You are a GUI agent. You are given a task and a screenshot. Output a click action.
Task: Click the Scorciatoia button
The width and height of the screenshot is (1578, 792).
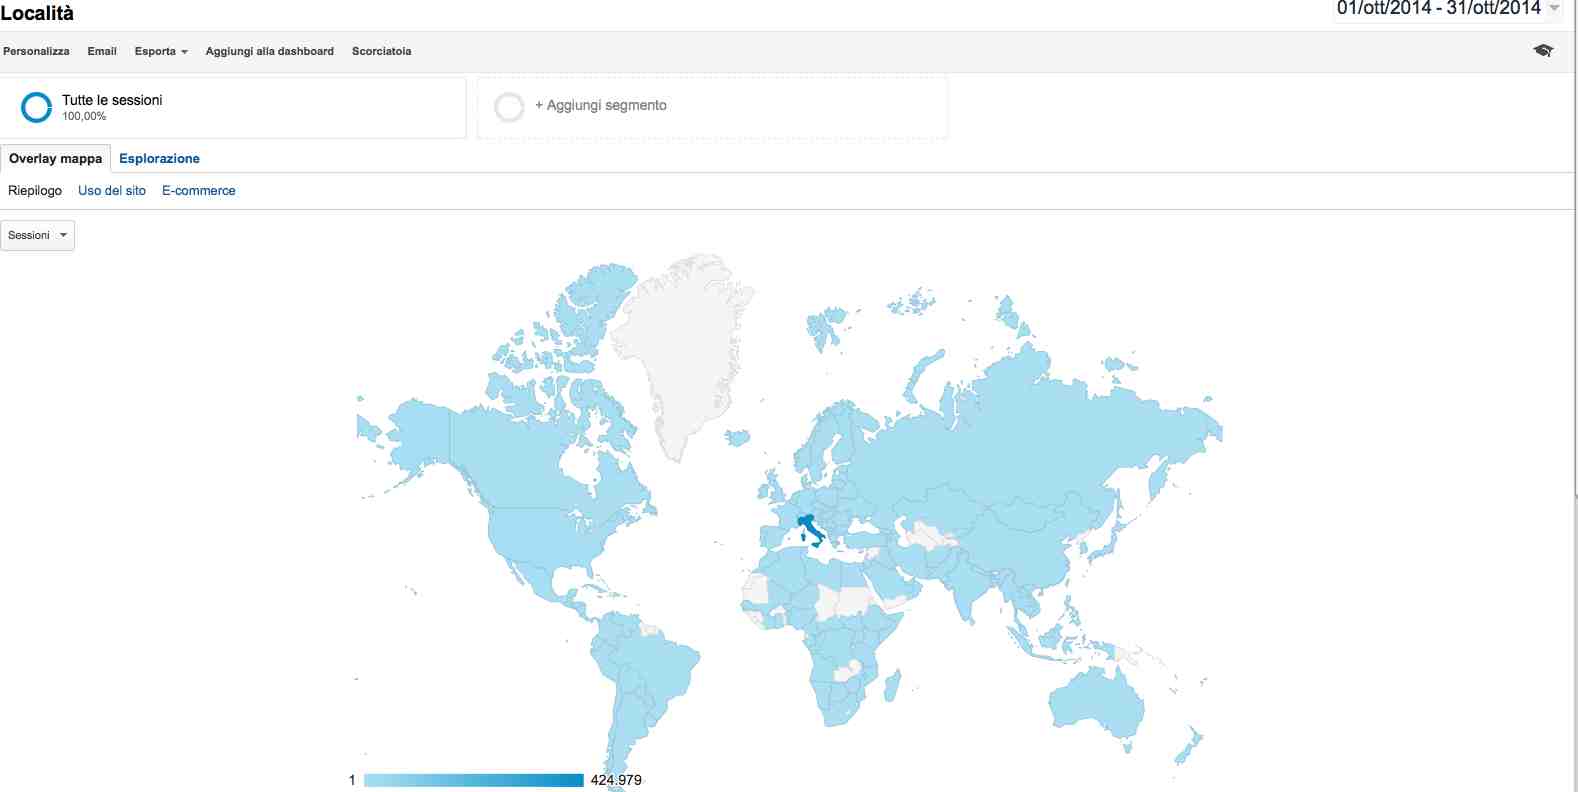pos(381,51)
